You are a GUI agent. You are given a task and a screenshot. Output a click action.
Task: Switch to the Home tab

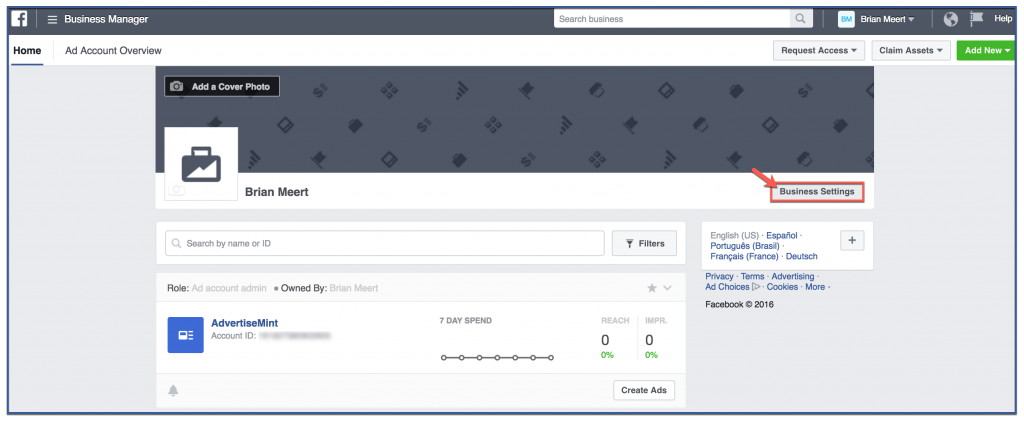[x=27, y=50]
